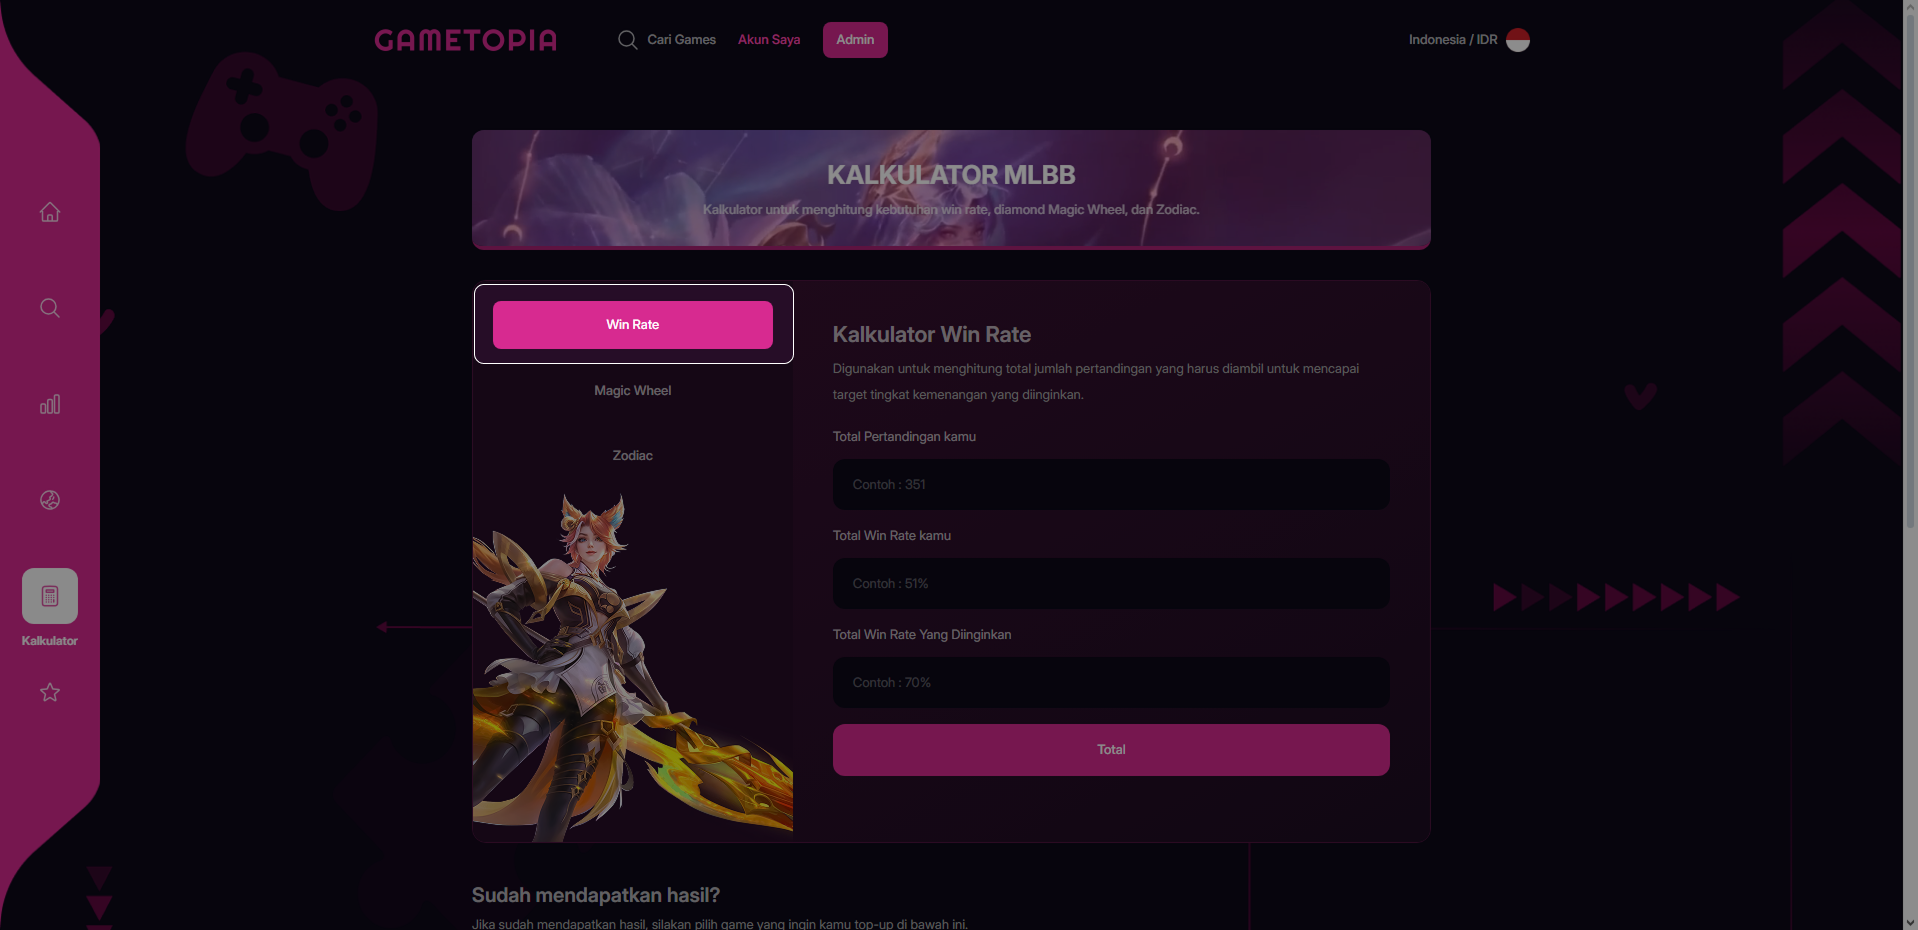This screenshot has width=1918, height=930.
Task: Open the home icon in sidebar
Action: click(x=50, y=212)
